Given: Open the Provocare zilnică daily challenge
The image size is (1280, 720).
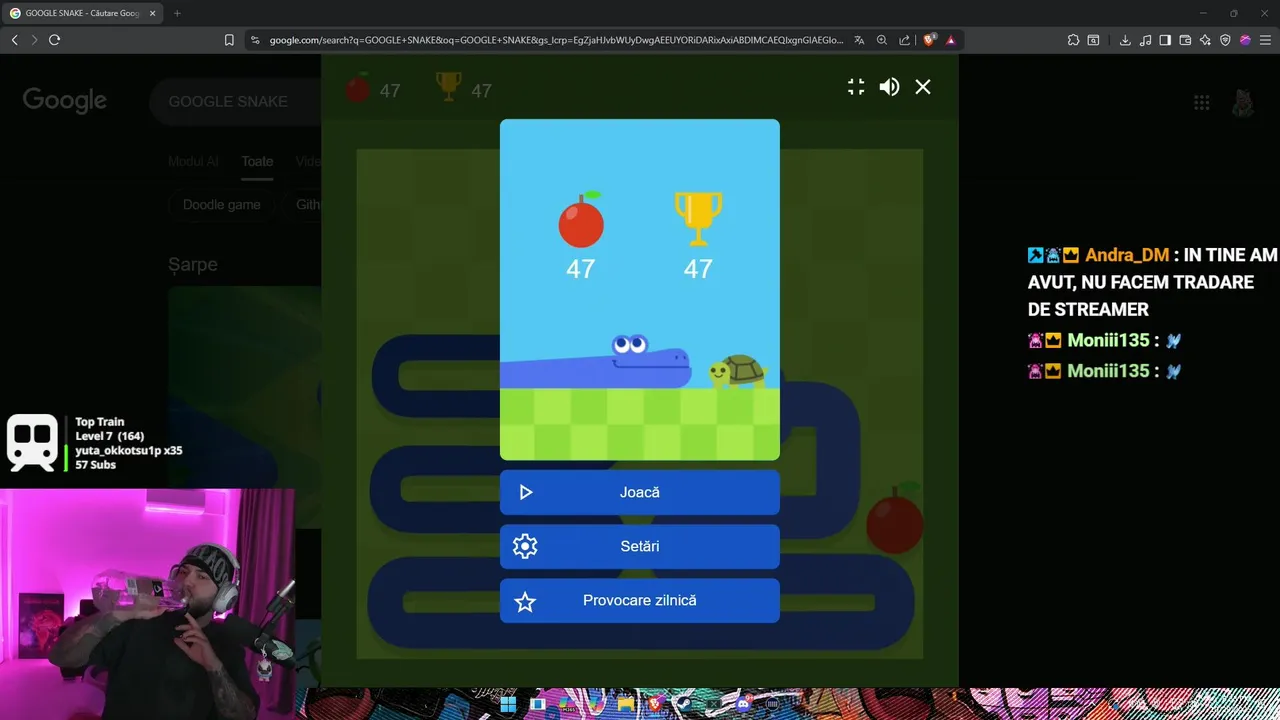Looking at the screenshot, I should pos(640,600).
